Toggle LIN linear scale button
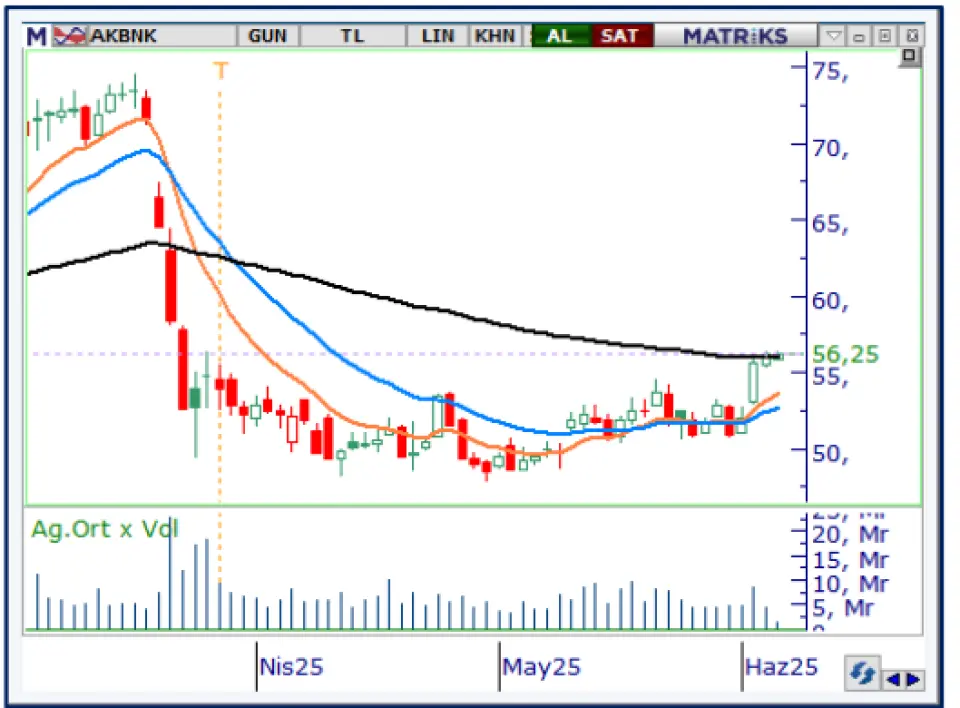 (438, 36)
